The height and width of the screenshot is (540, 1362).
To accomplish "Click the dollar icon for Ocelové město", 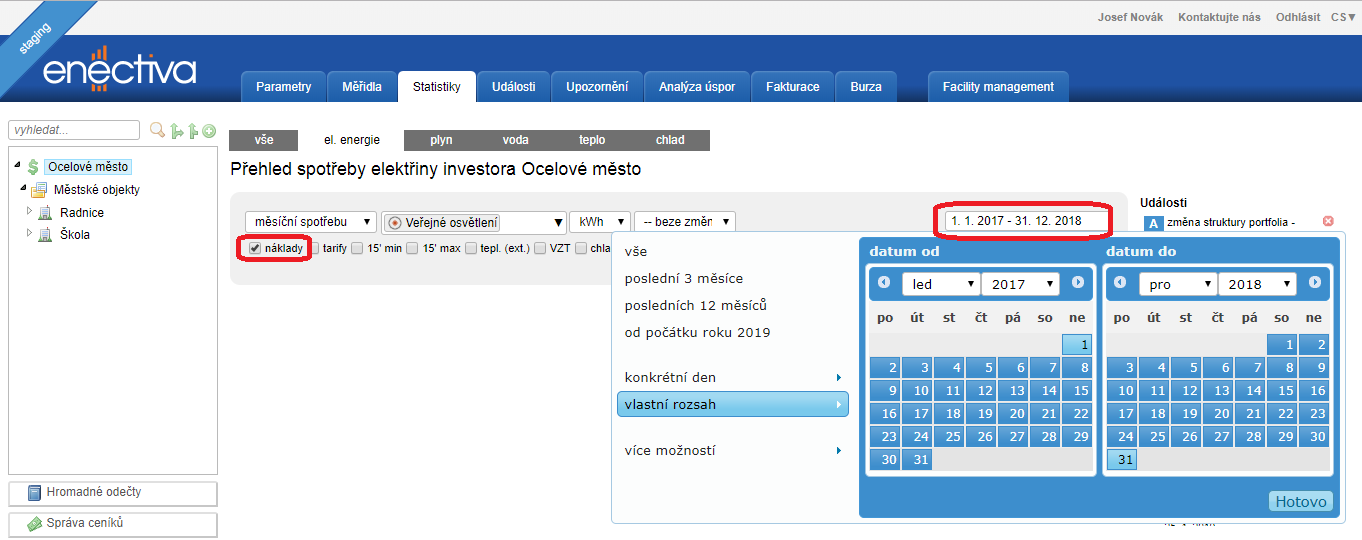I will tap(33, 167).
